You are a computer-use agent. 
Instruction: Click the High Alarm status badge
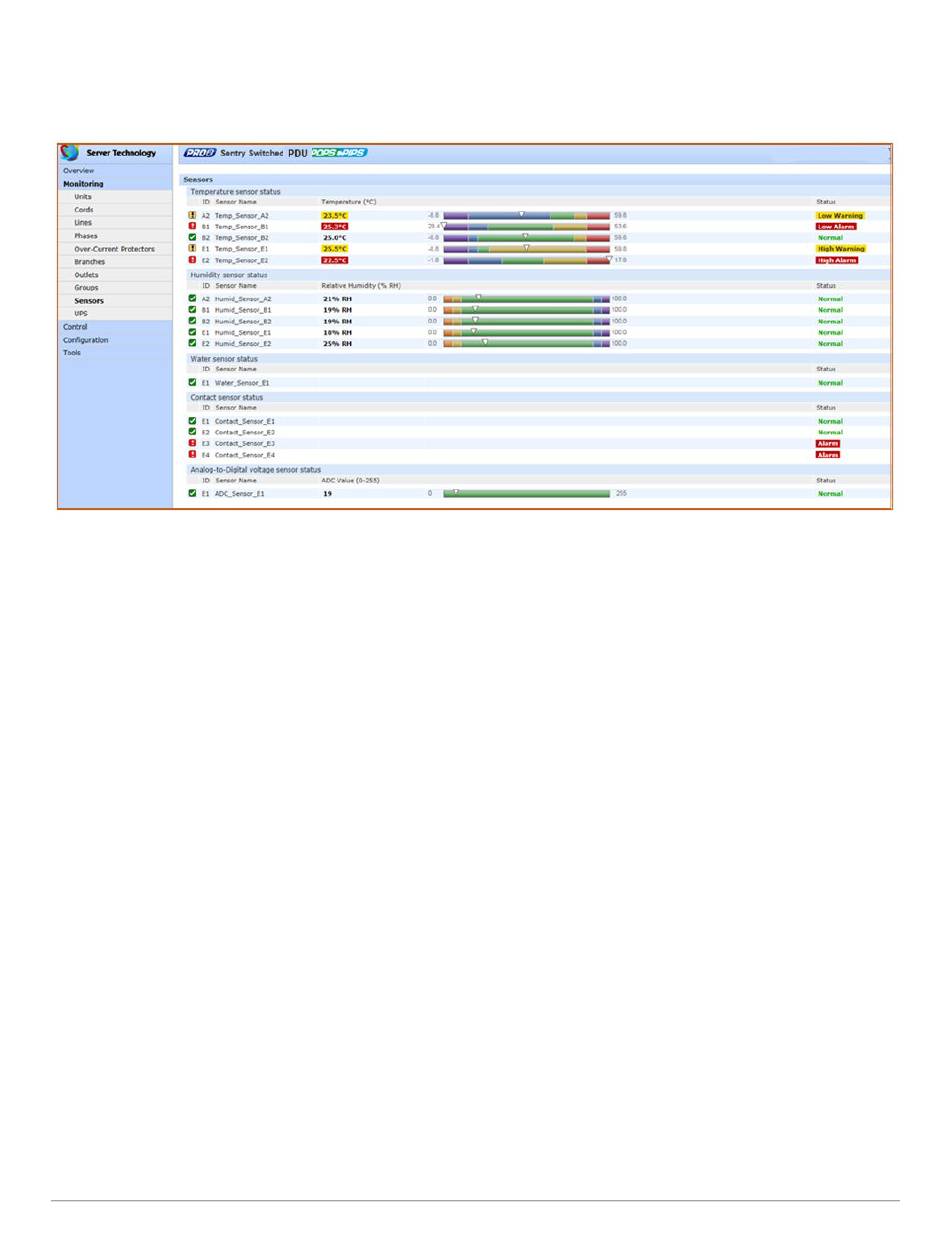click(x=837, y=260)
